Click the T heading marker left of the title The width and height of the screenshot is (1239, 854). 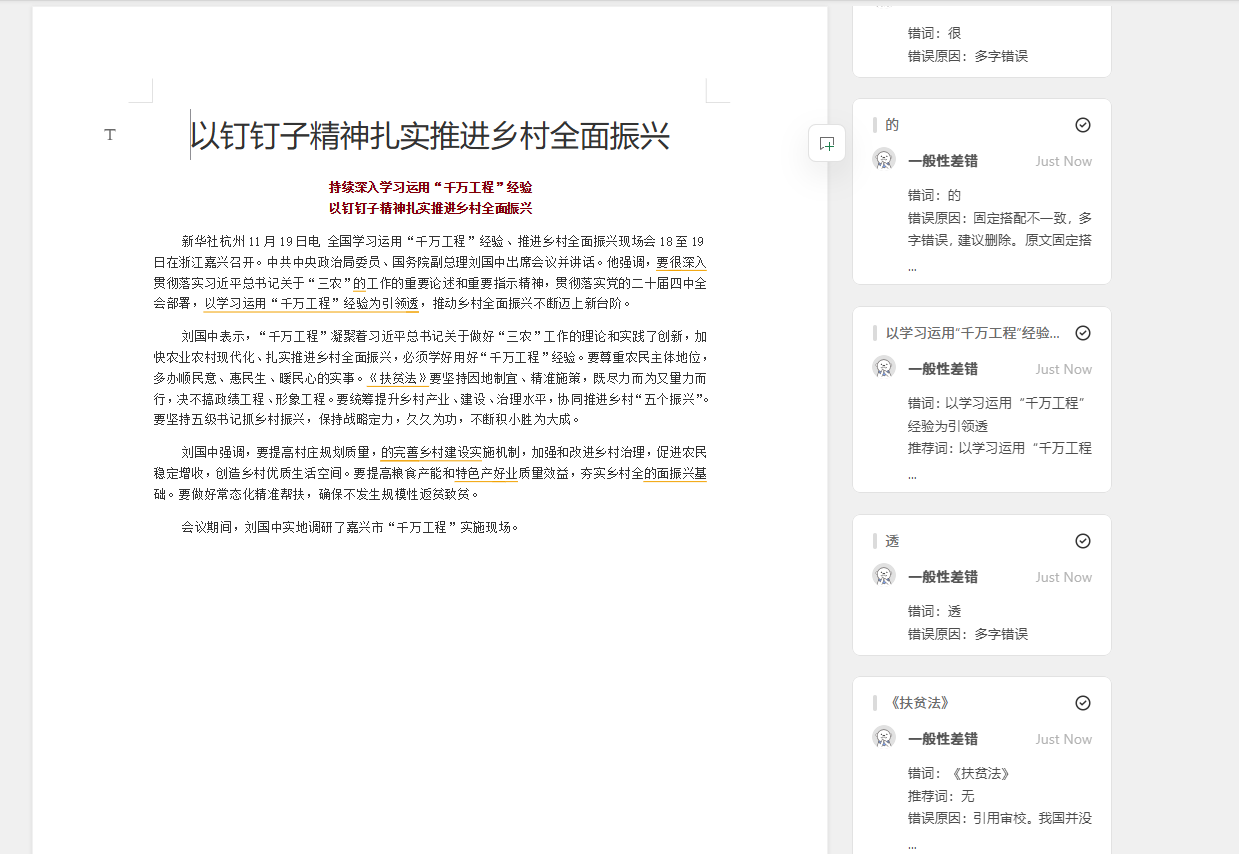pos(110,135)
